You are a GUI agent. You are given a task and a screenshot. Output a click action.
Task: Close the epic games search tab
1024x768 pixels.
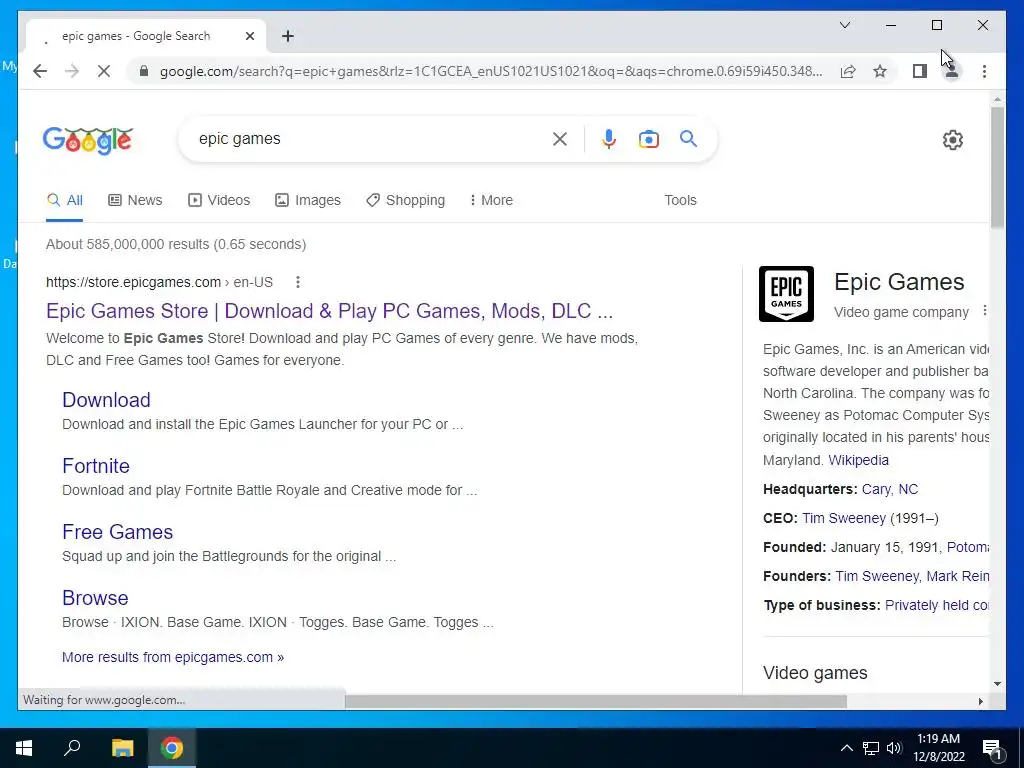249,36
